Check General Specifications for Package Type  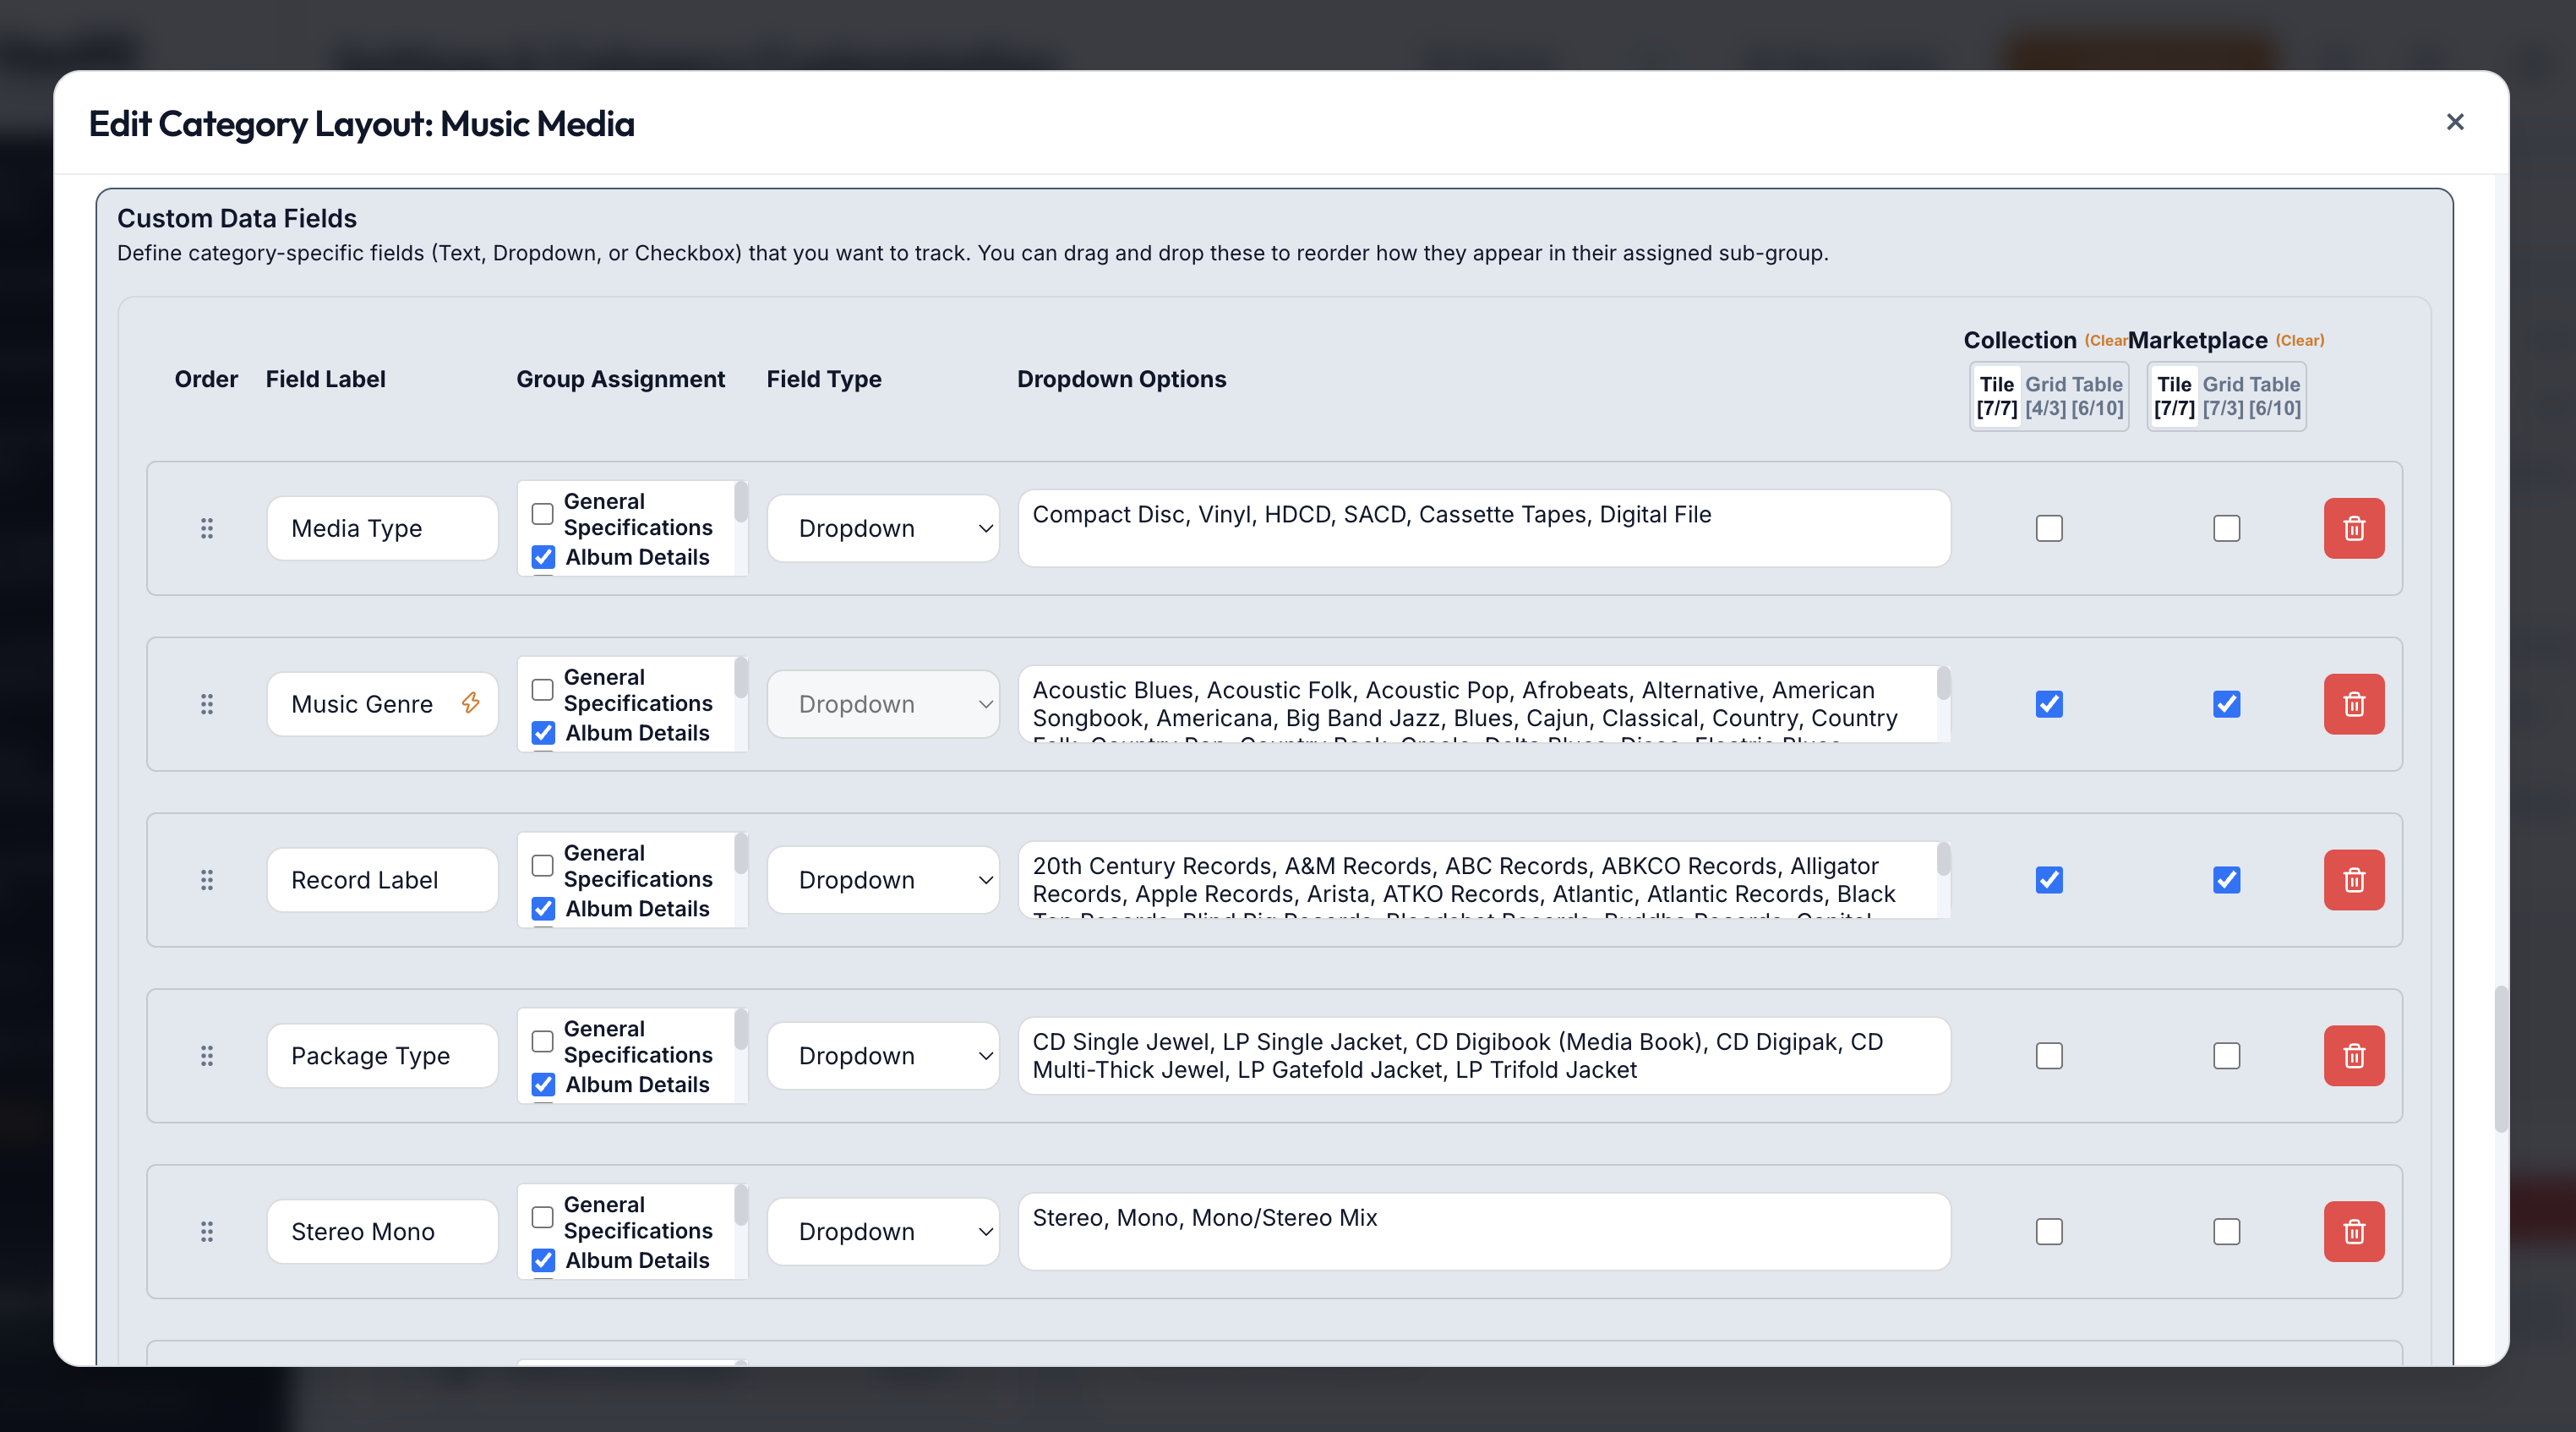click(542, 1042)
